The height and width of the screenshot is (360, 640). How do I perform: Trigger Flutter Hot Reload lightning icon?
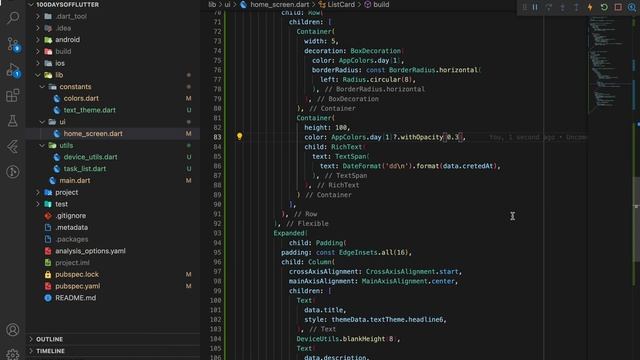point(590,7)
